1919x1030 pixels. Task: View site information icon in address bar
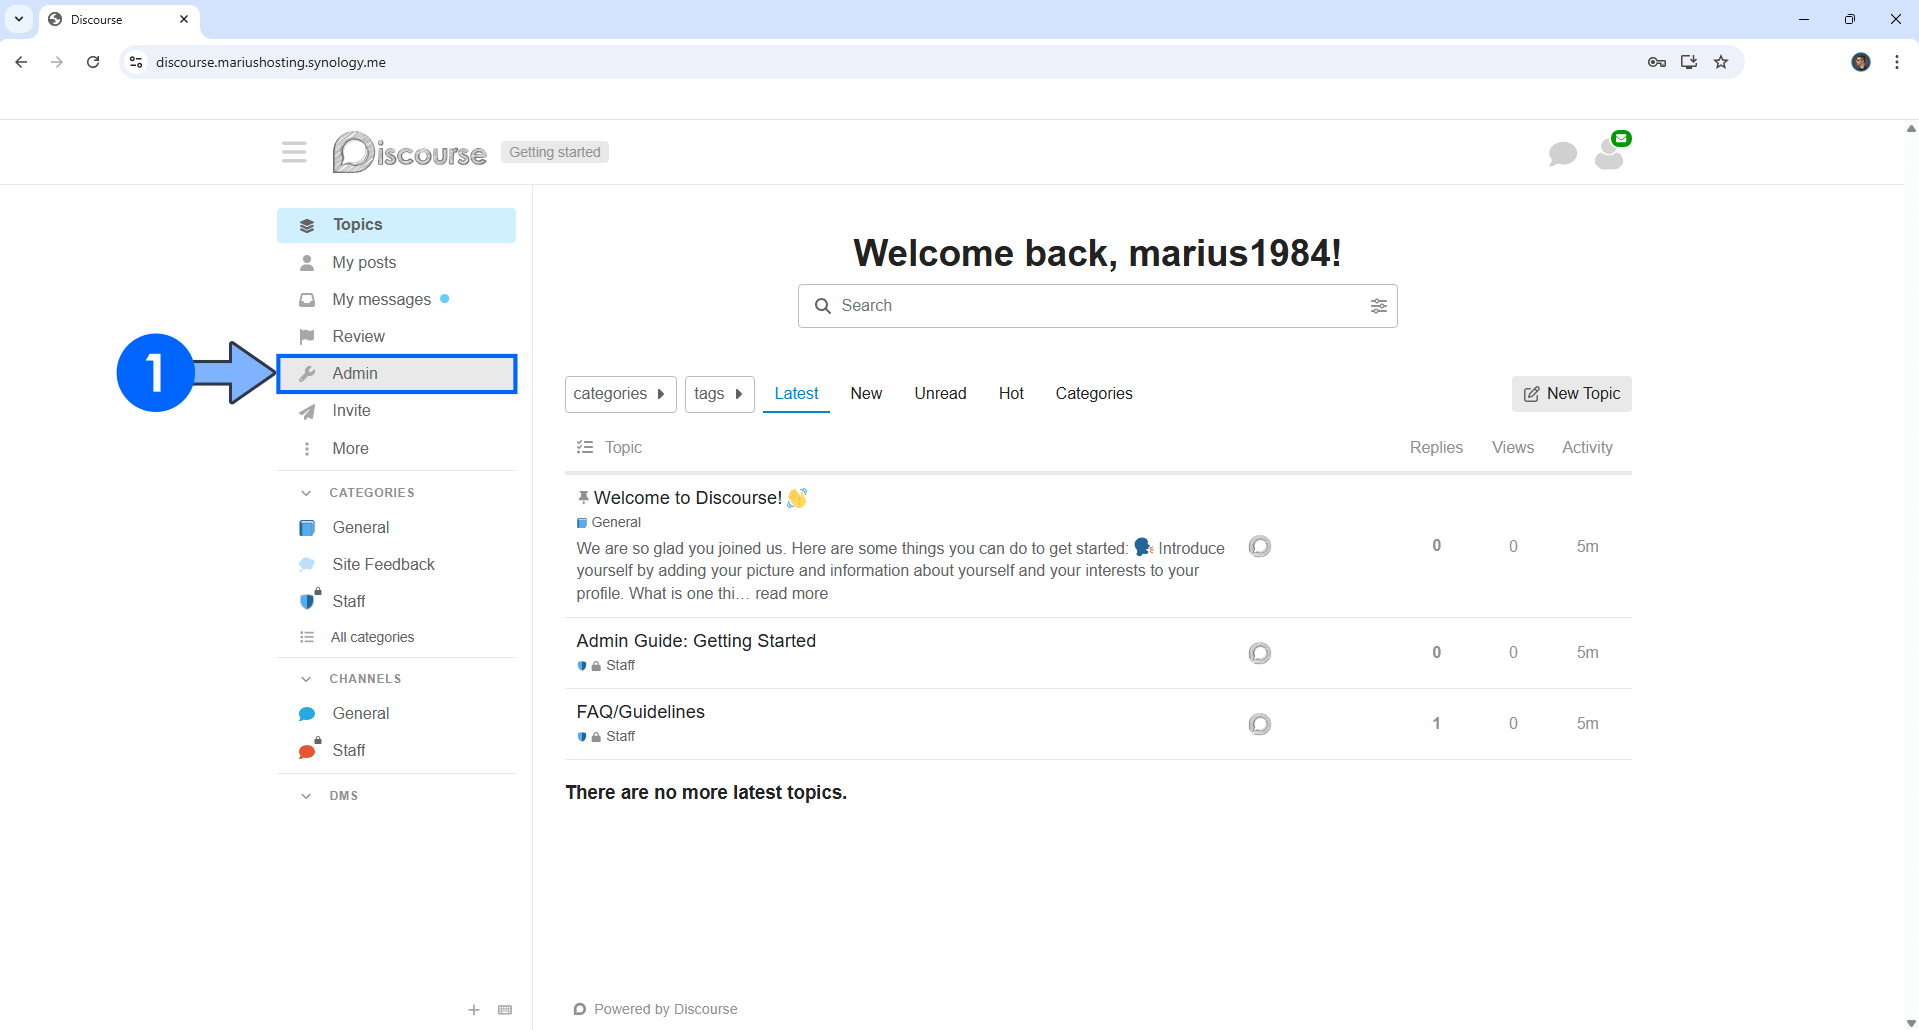point(137,62)
